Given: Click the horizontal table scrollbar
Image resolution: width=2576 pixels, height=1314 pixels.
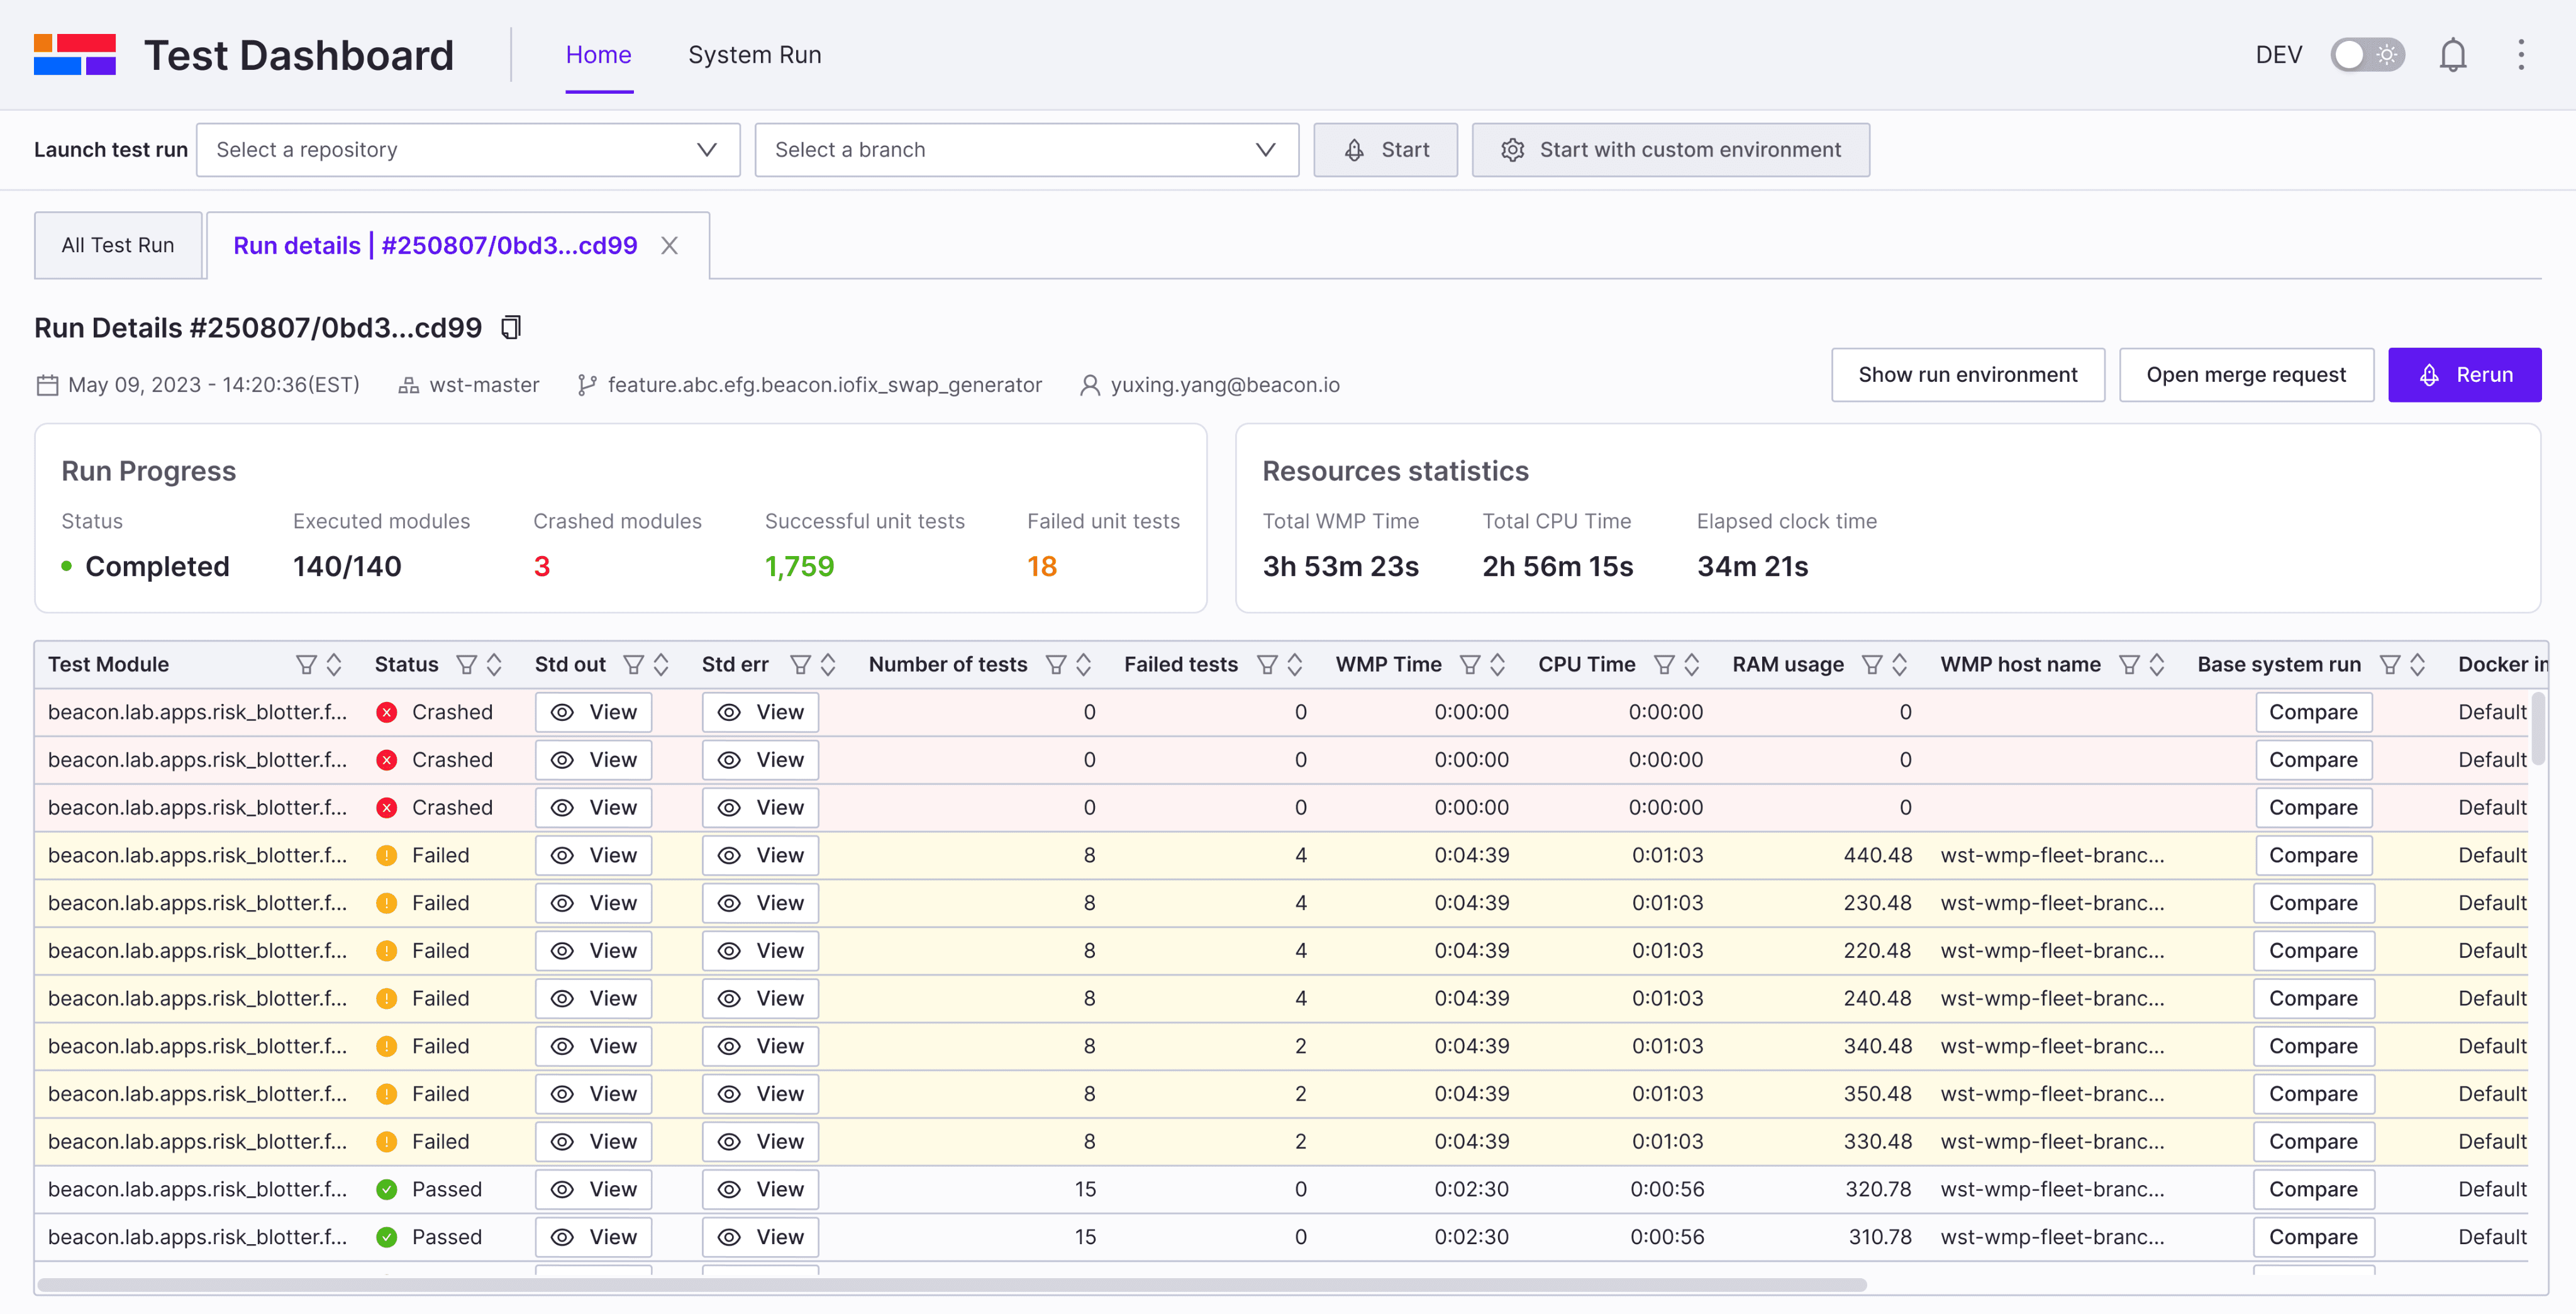Looking at the screenshot, I should coord(950,1284).
